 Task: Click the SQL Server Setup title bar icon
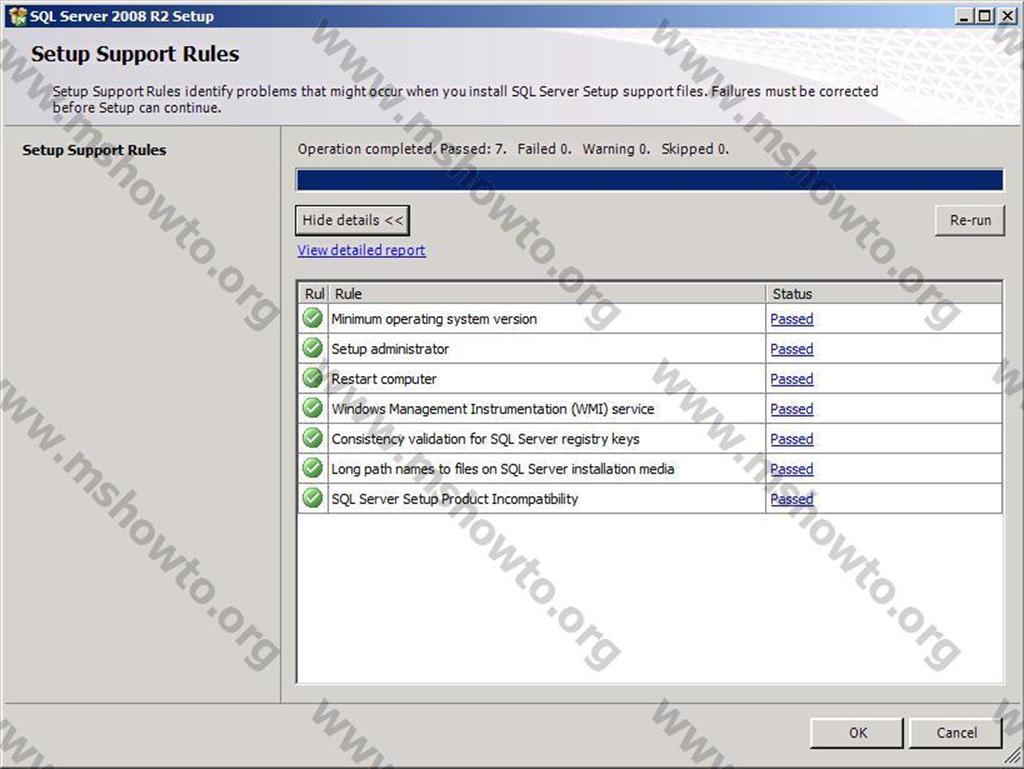click(x=18, y=16)
